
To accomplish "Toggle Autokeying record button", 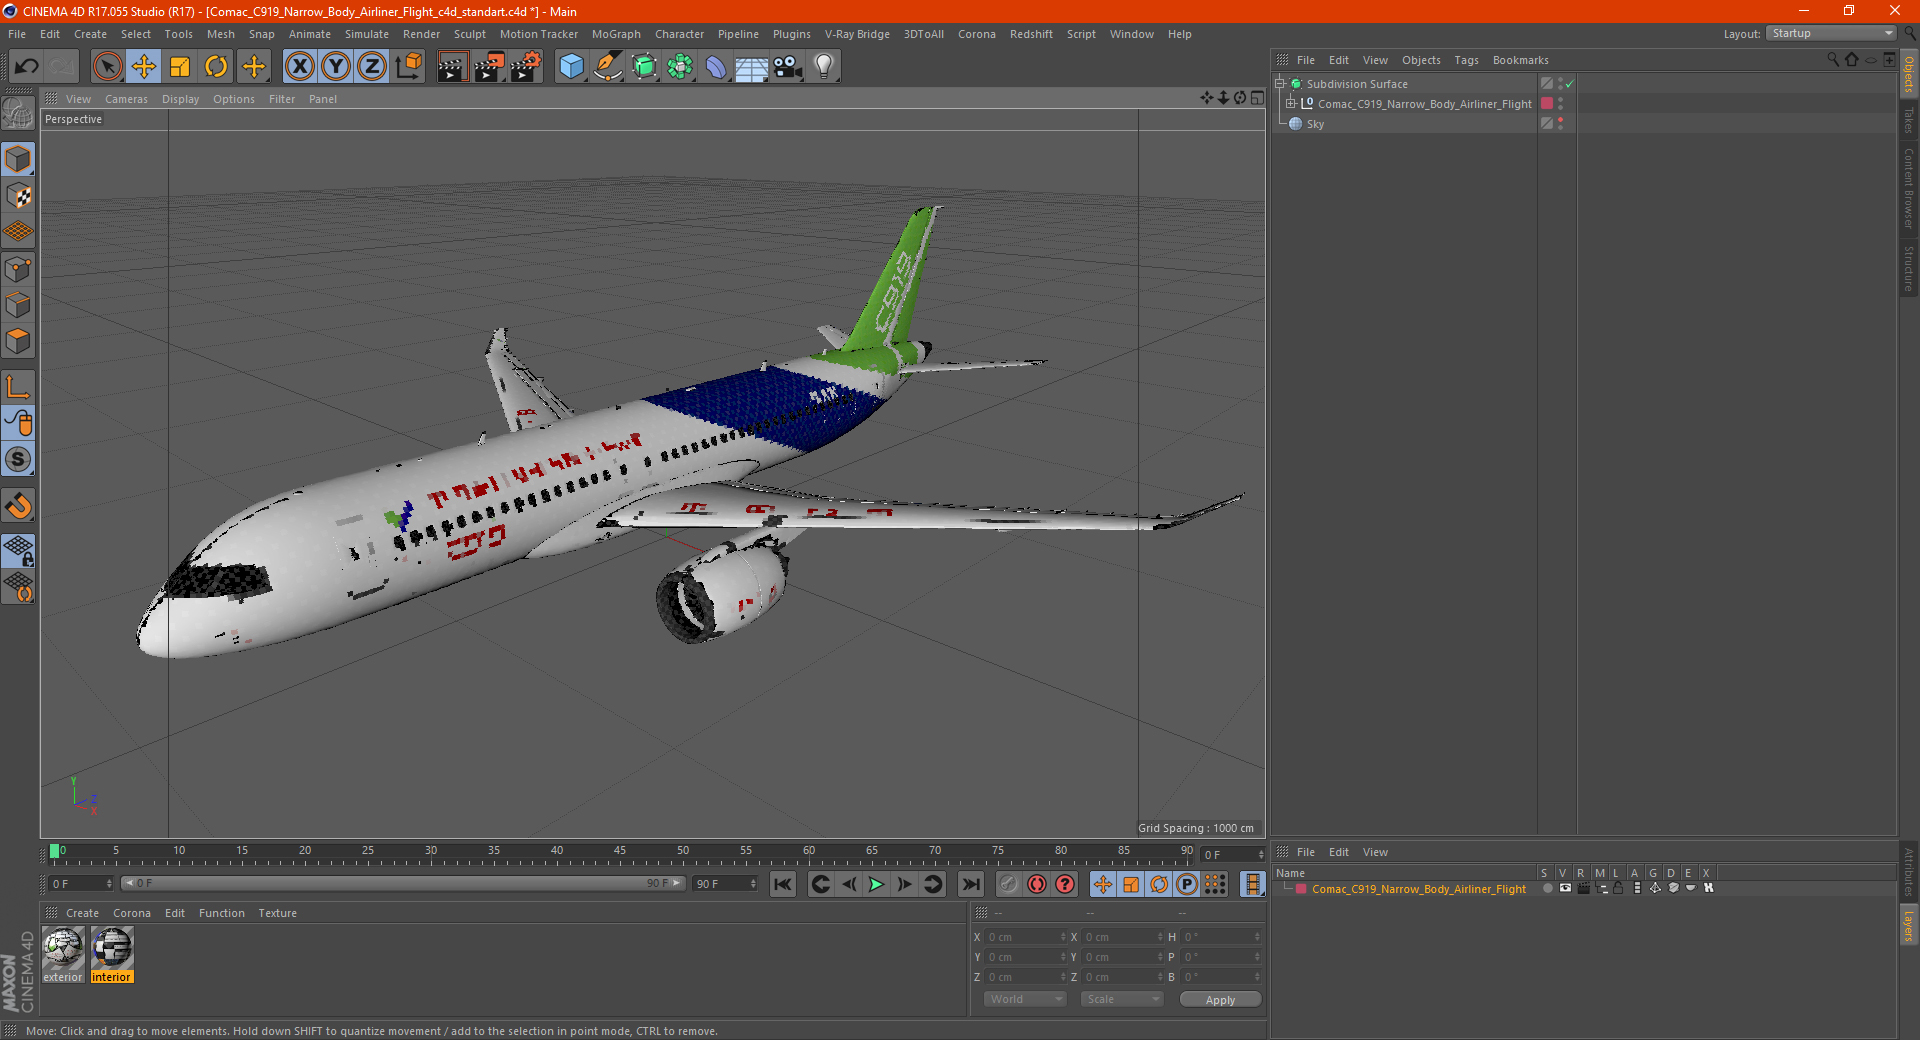I will tap(1037, 884).
